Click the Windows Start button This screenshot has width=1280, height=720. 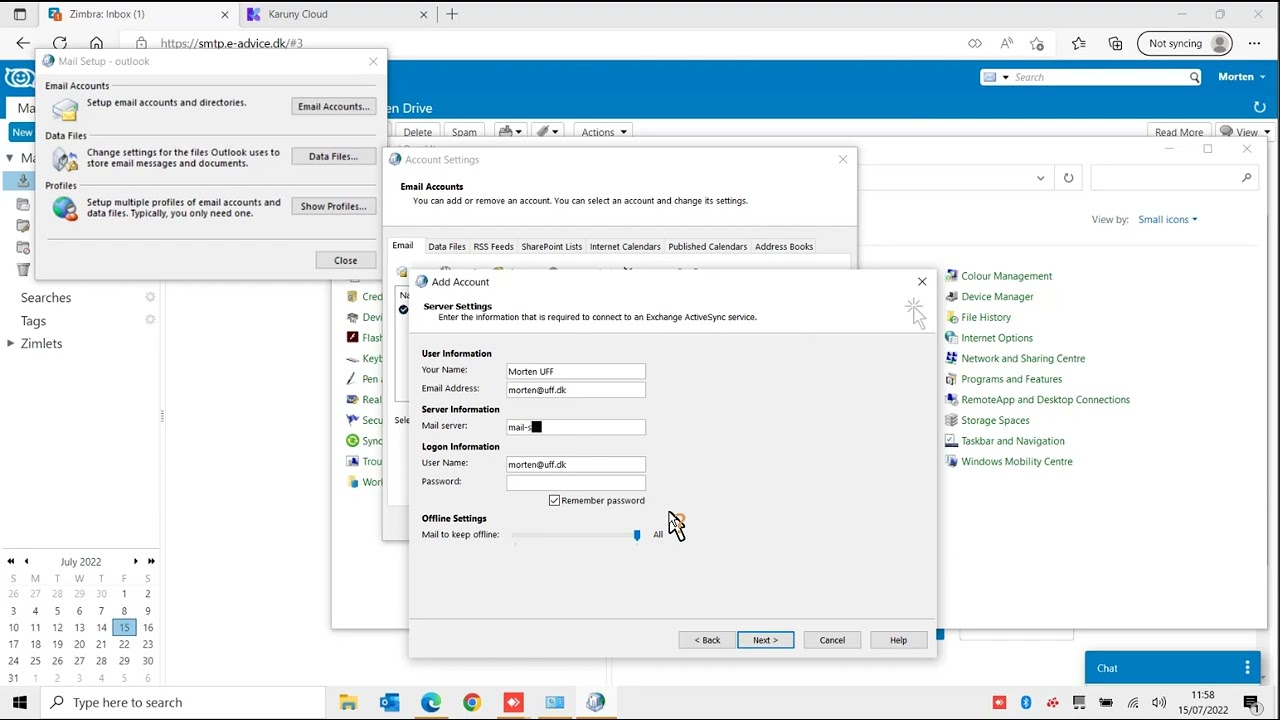click(x=19, y=702)
